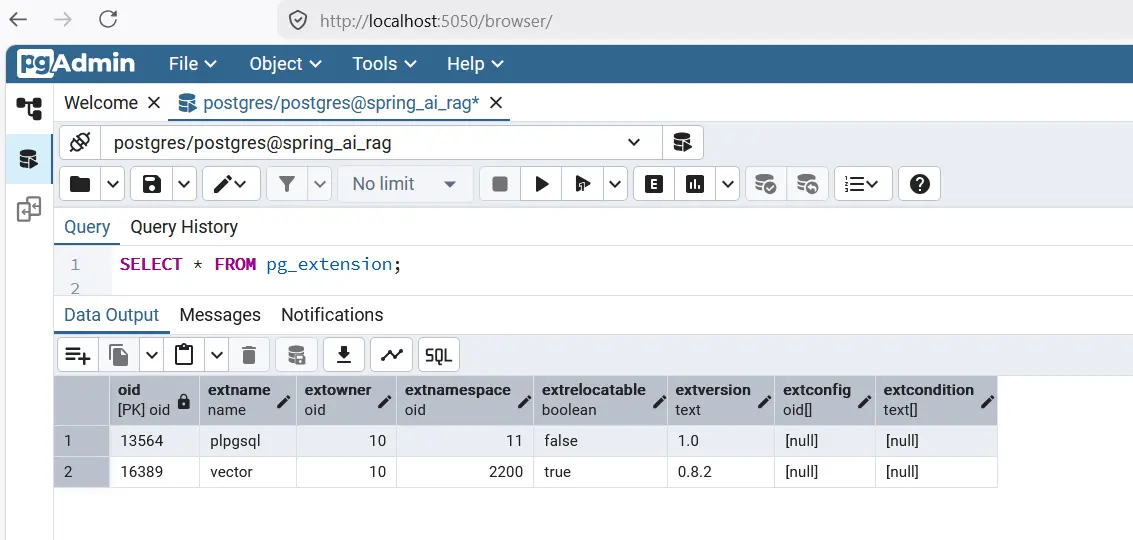Open the workspace transfer sidebar icon below database

point(29,209)
